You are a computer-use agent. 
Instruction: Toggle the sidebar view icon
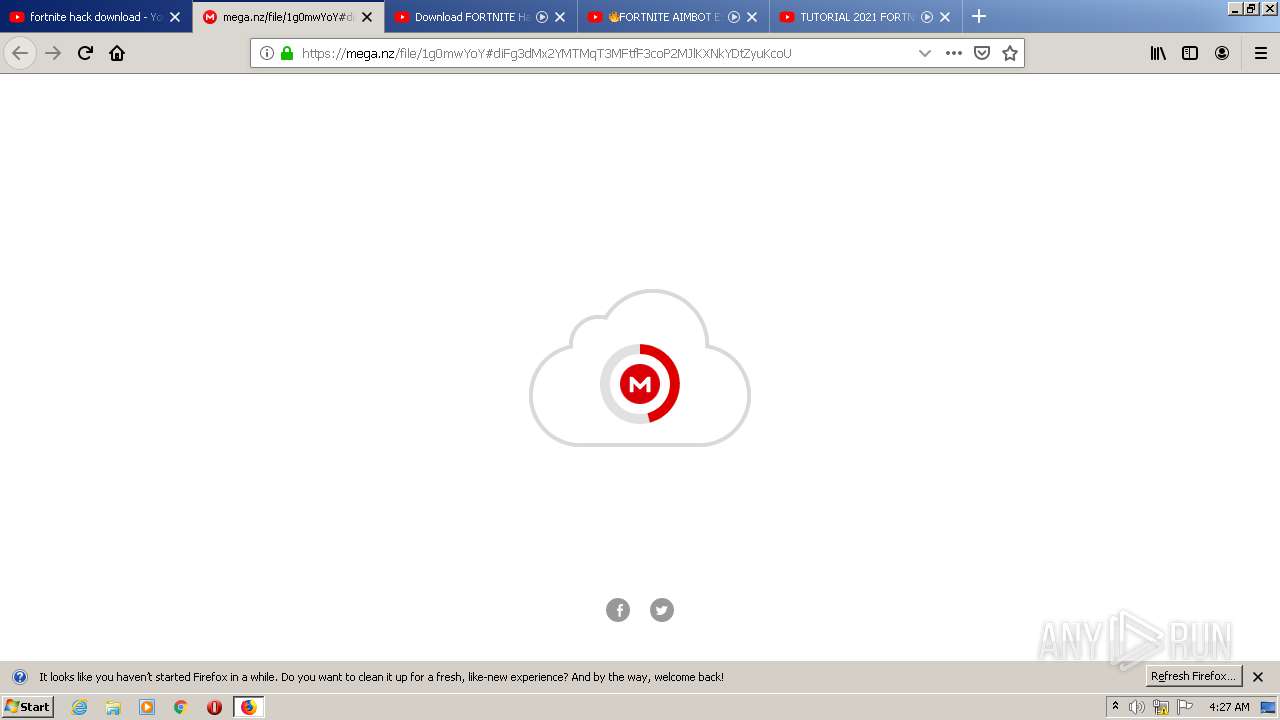[x=1190, y=53]
